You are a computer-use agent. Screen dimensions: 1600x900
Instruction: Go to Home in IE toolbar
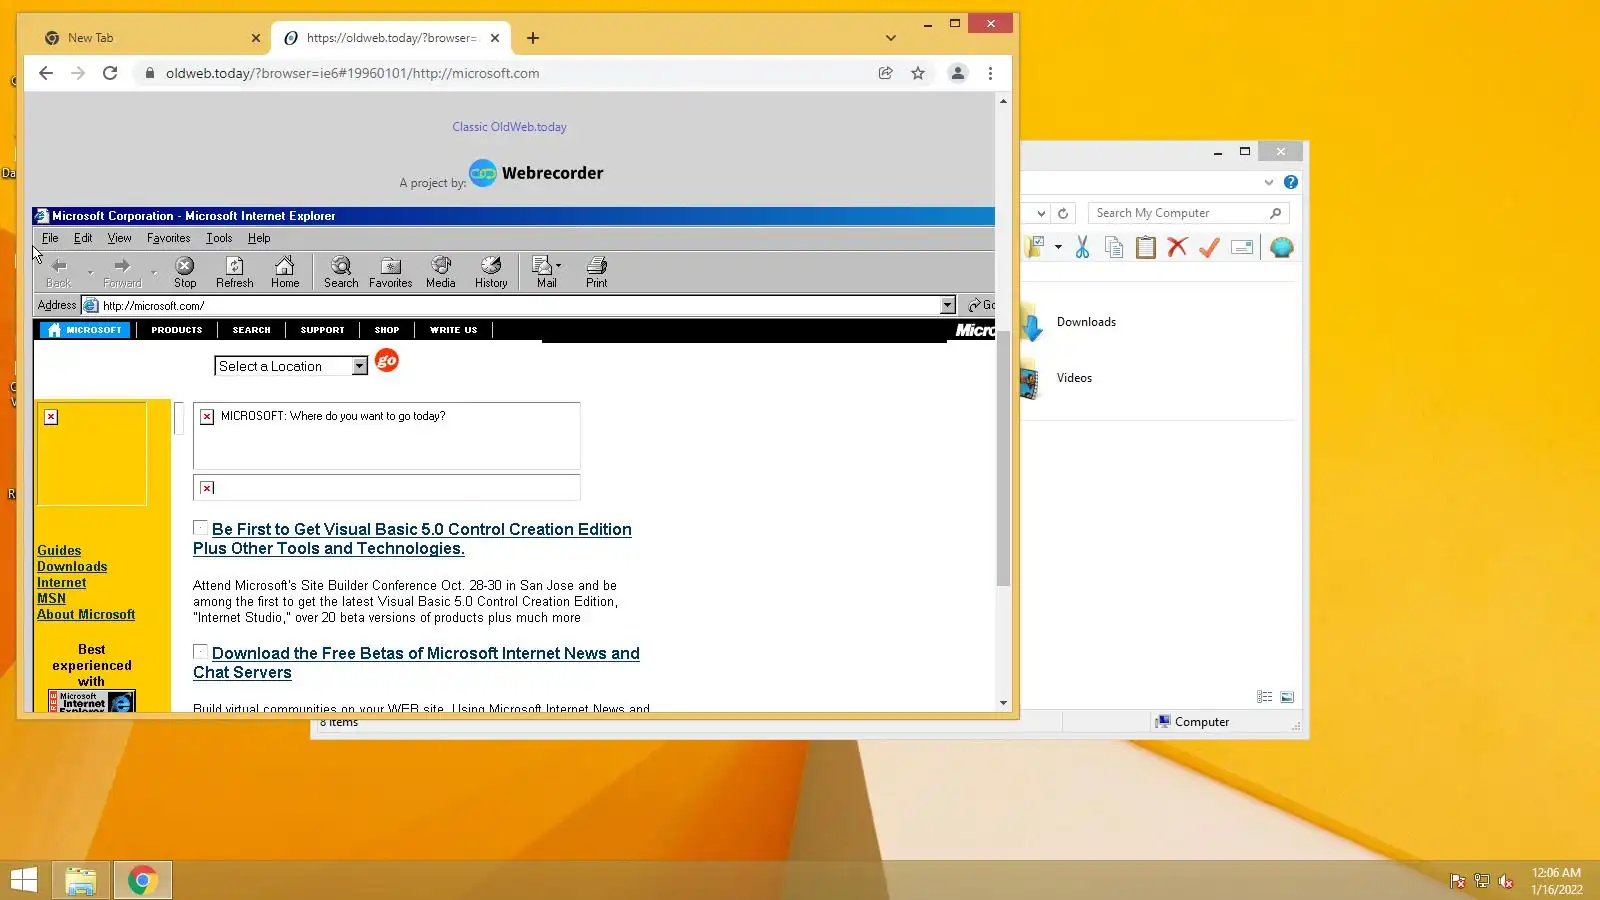pos(285,271)
